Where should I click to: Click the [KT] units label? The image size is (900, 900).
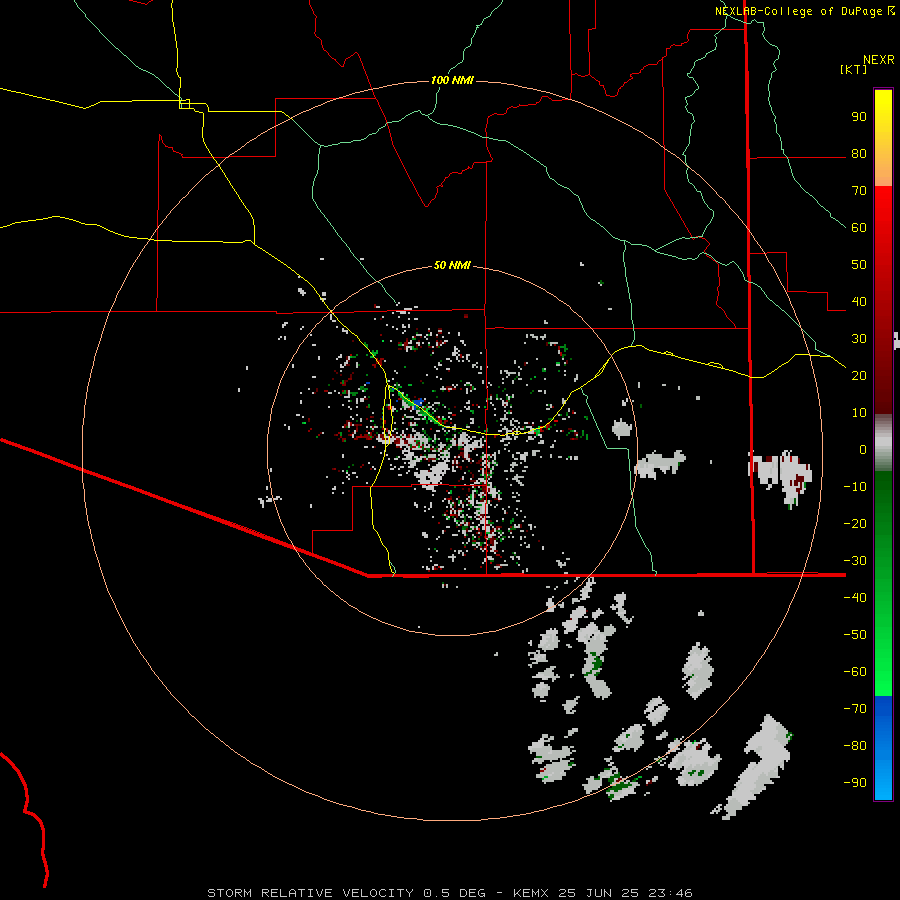[853, 69]
